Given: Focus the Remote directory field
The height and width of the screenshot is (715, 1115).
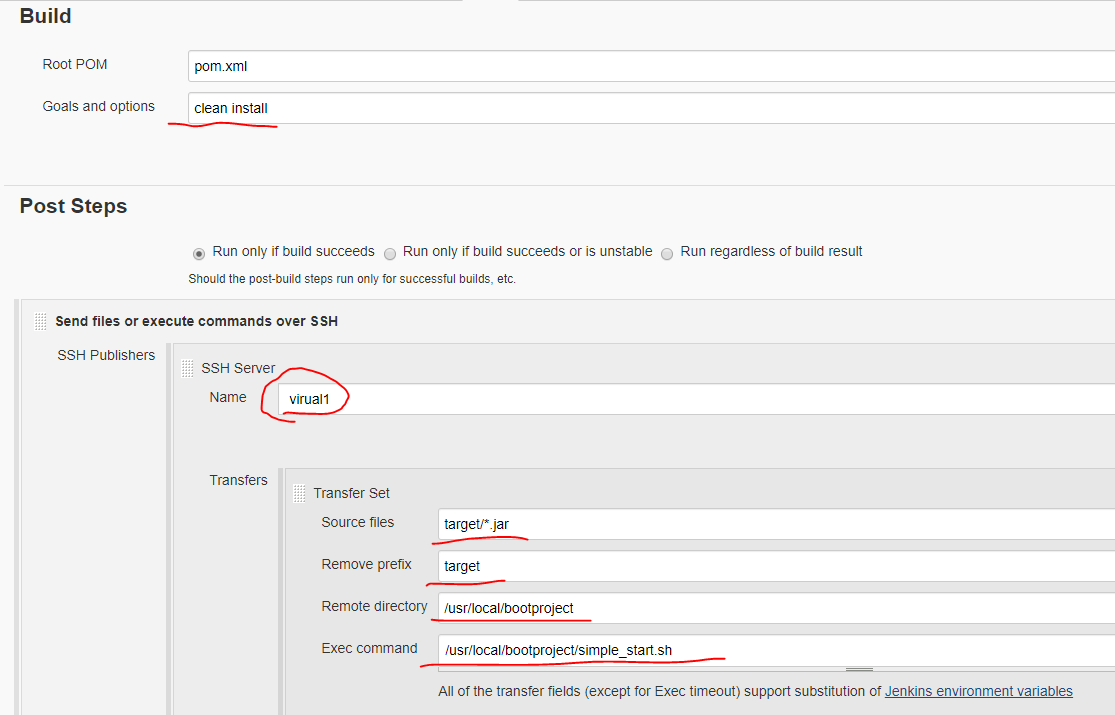Looking at the screenshot, I should (x=775, y=608).
